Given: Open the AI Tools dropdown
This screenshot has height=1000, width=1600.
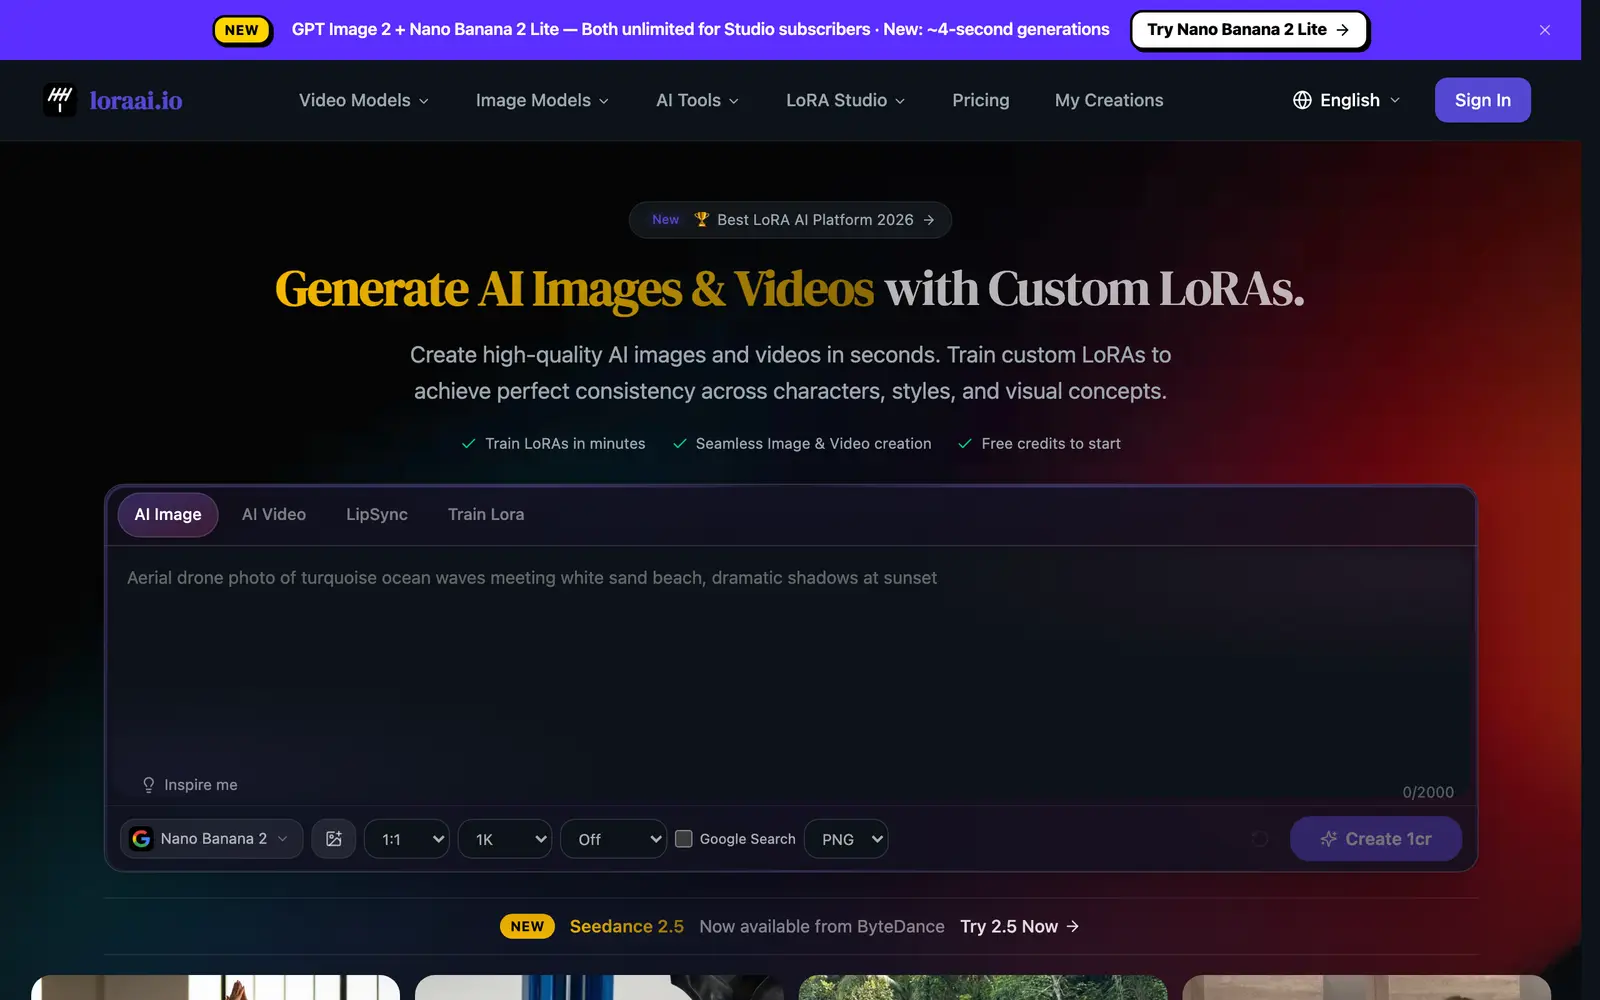Looking at the screenshot, I should coord(697,100).
